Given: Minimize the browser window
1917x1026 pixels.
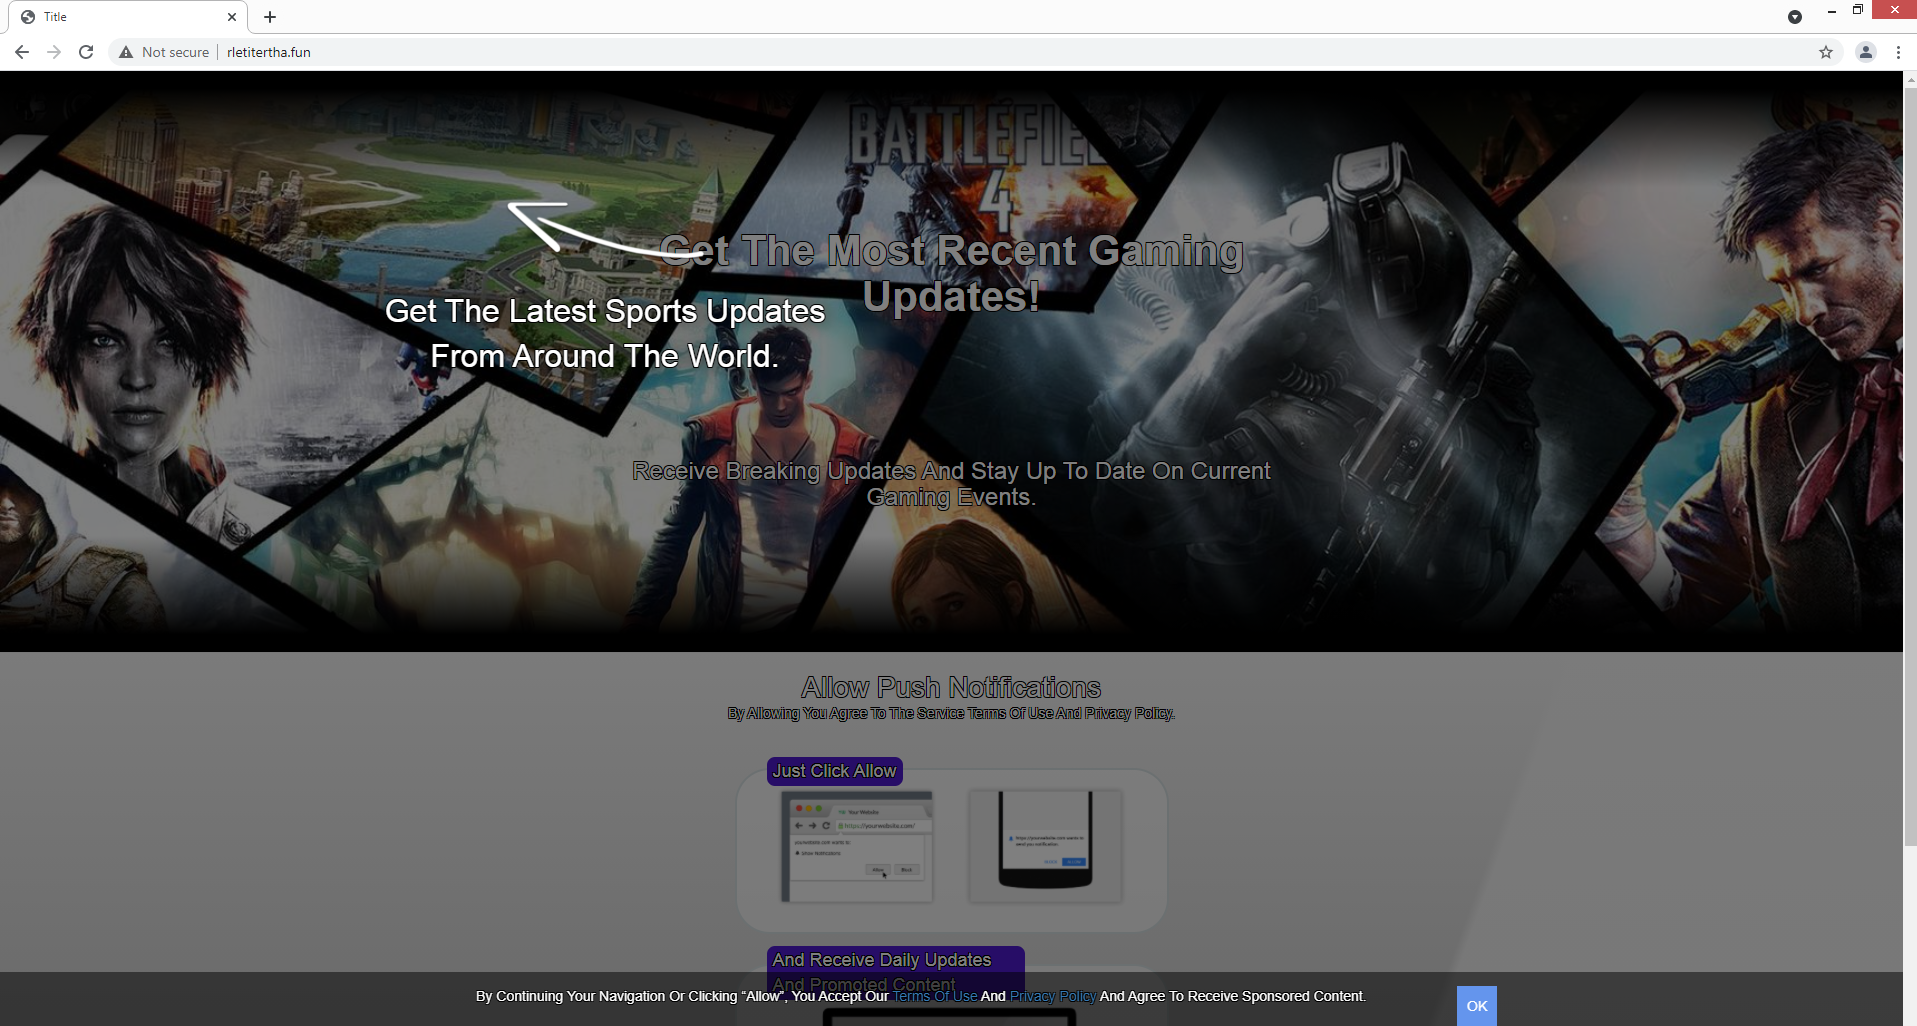Looking at the screenshot, I should (1832, 10).
